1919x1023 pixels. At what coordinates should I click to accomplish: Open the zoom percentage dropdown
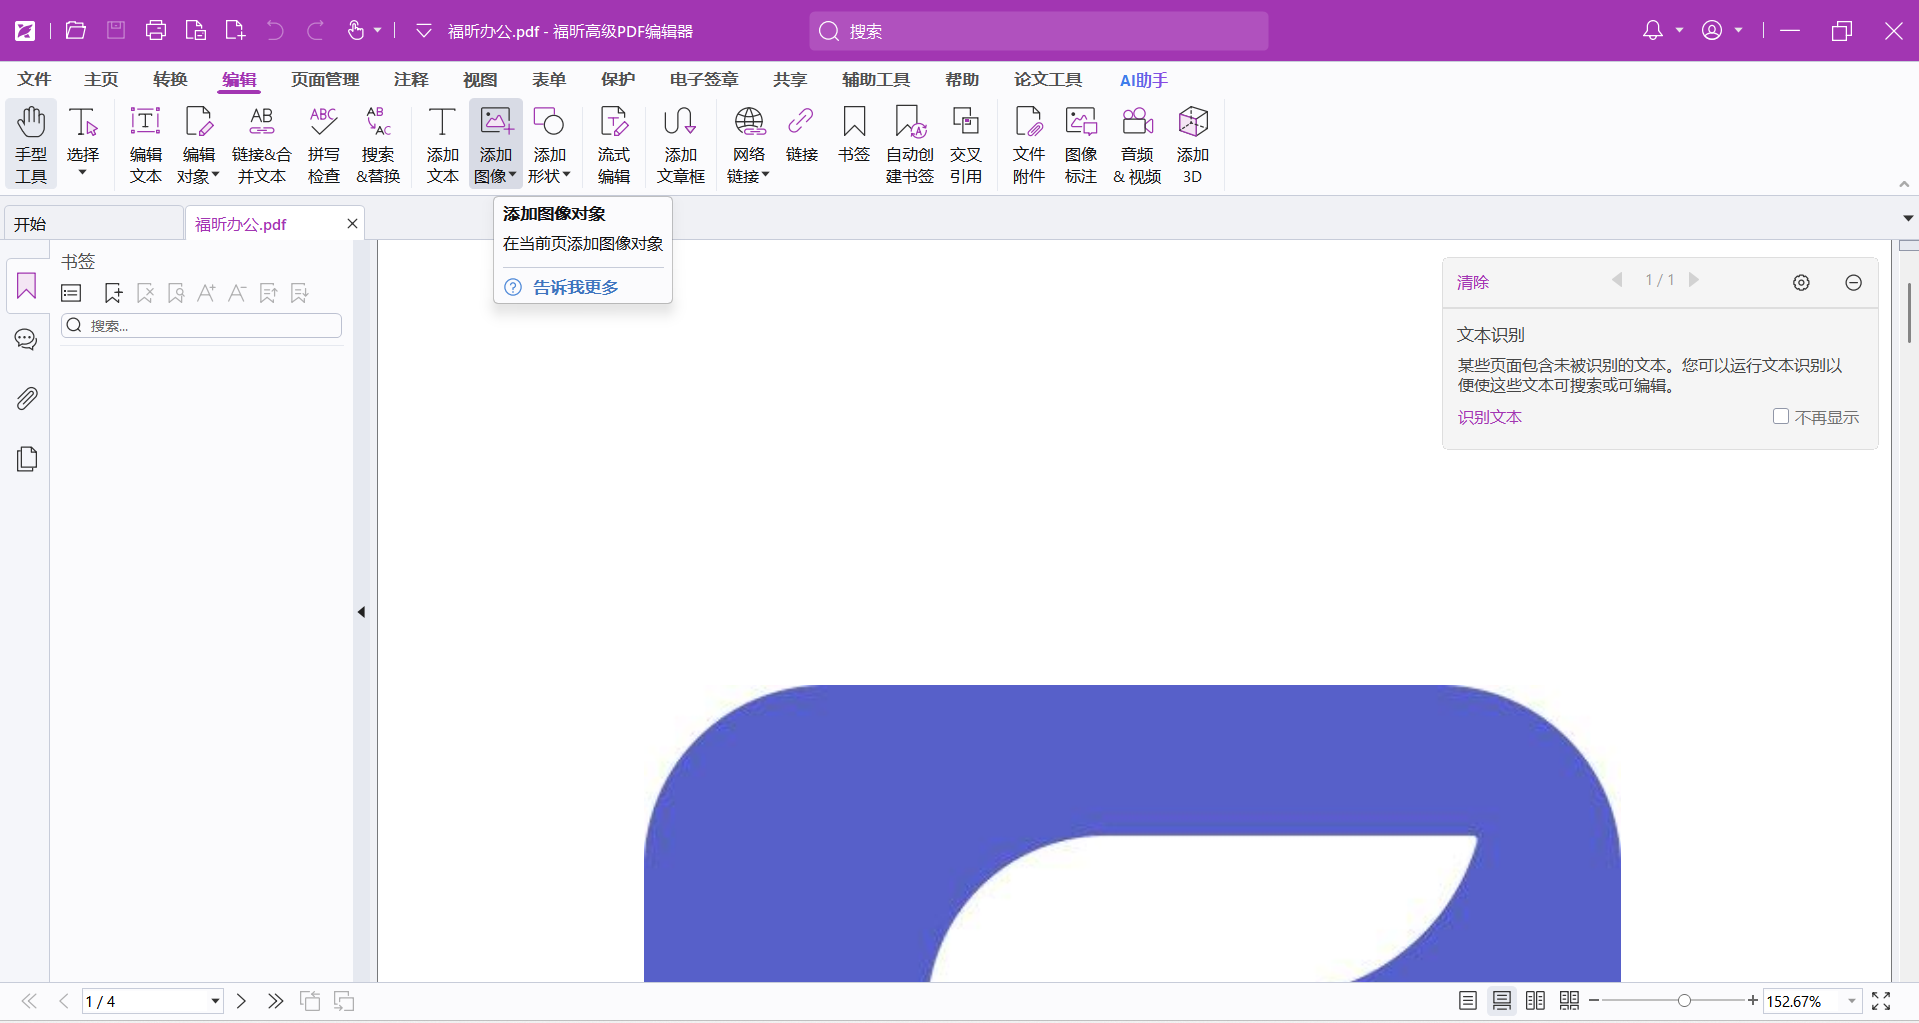tap(1851, 1001)
